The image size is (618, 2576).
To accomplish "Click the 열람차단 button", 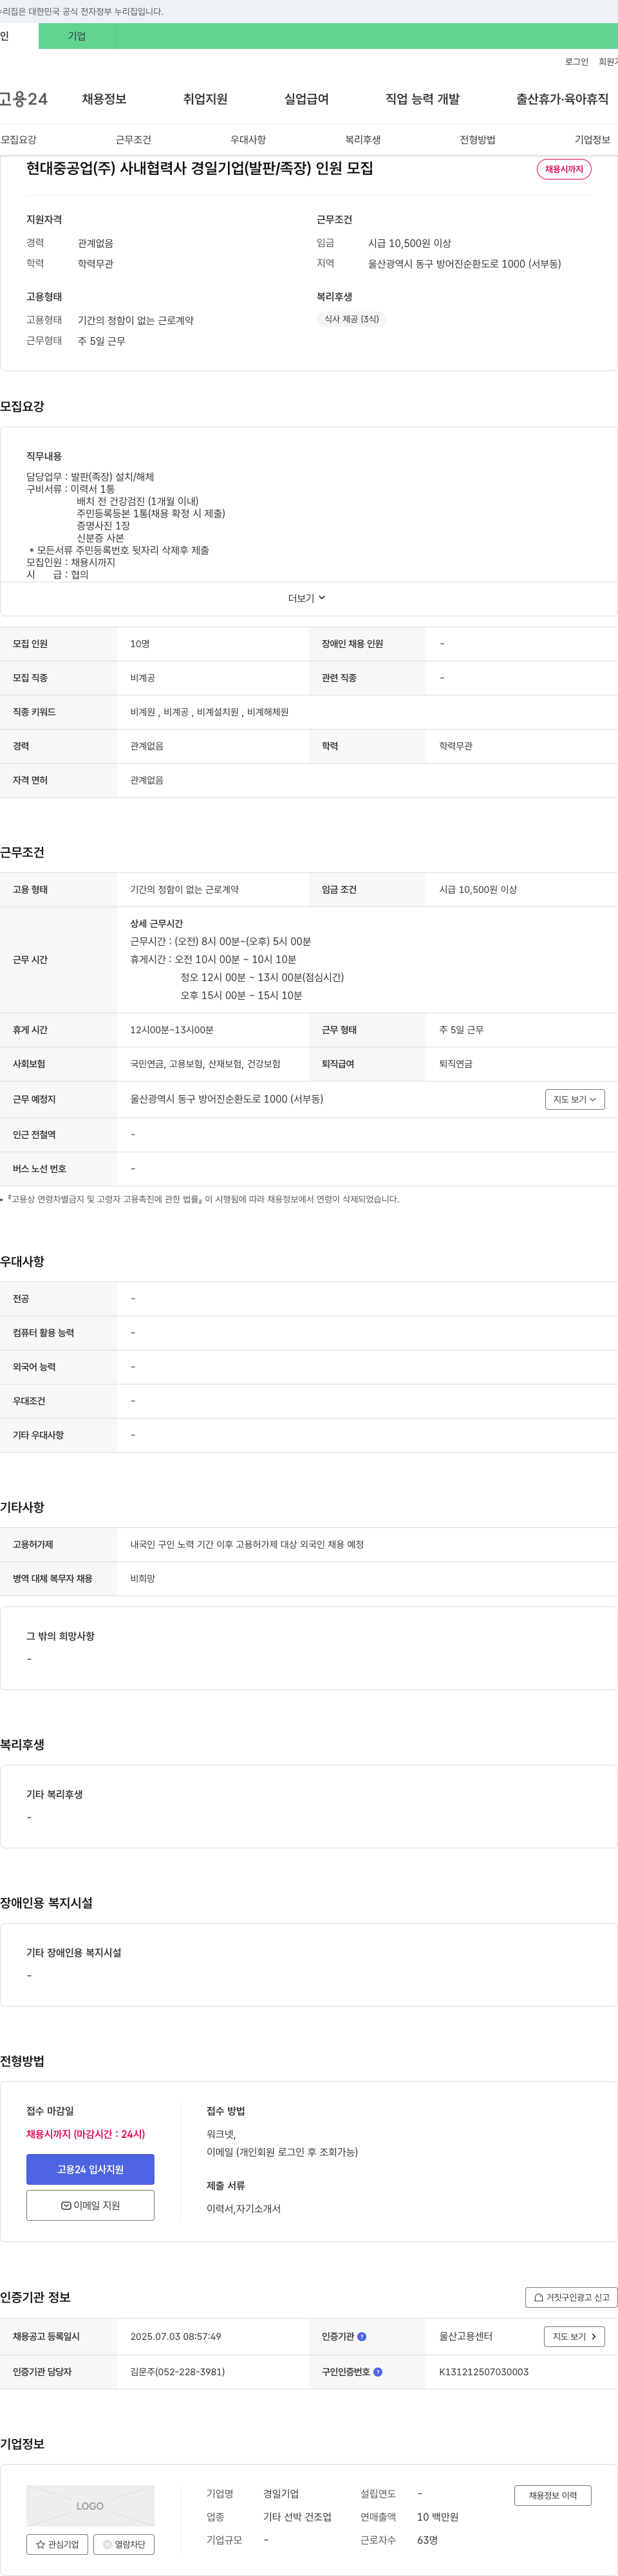I will pos(124,2544).
